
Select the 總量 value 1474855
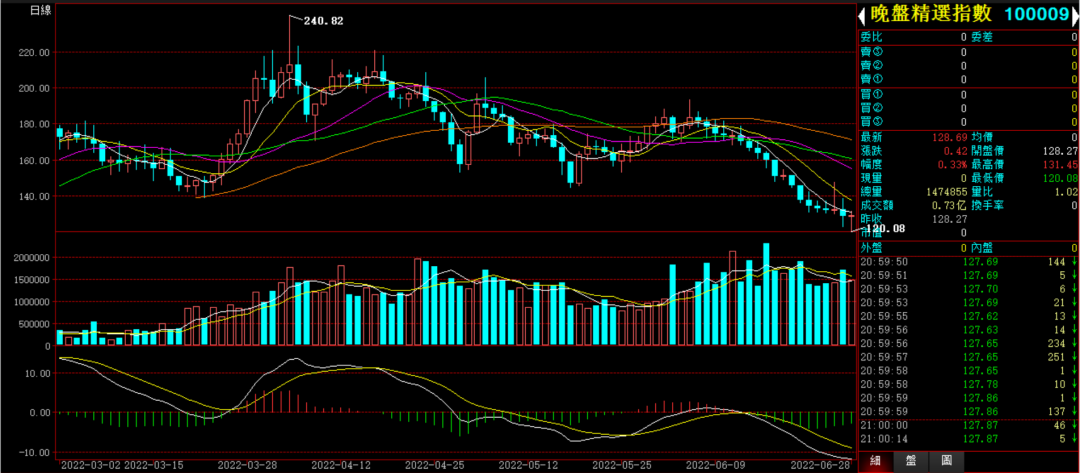946,191
